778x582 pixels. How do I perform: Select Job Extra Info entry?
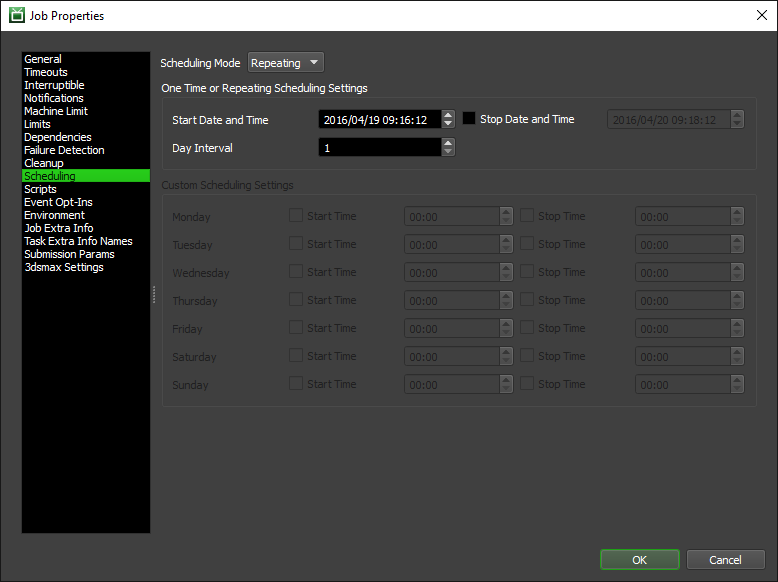[86, 228]
